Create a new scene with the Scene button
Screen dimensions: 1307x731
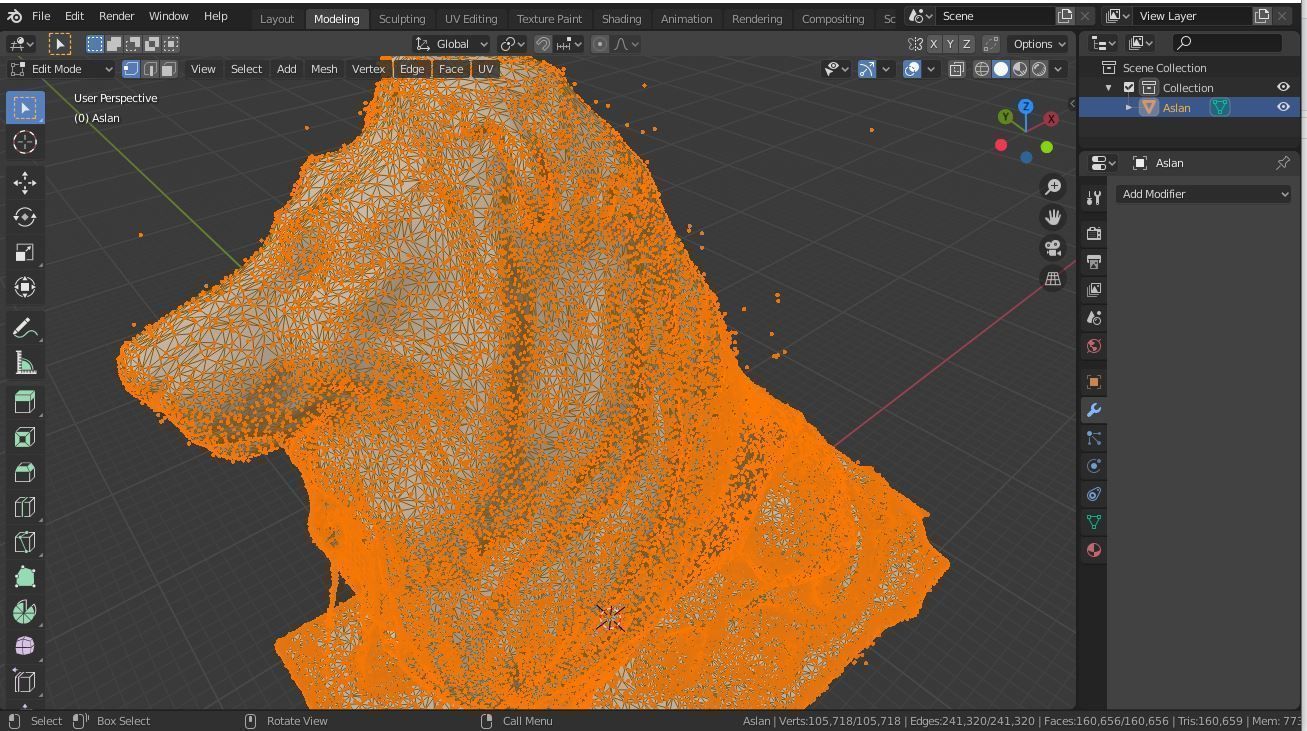pyautogui.click(x=1065, y=16)
